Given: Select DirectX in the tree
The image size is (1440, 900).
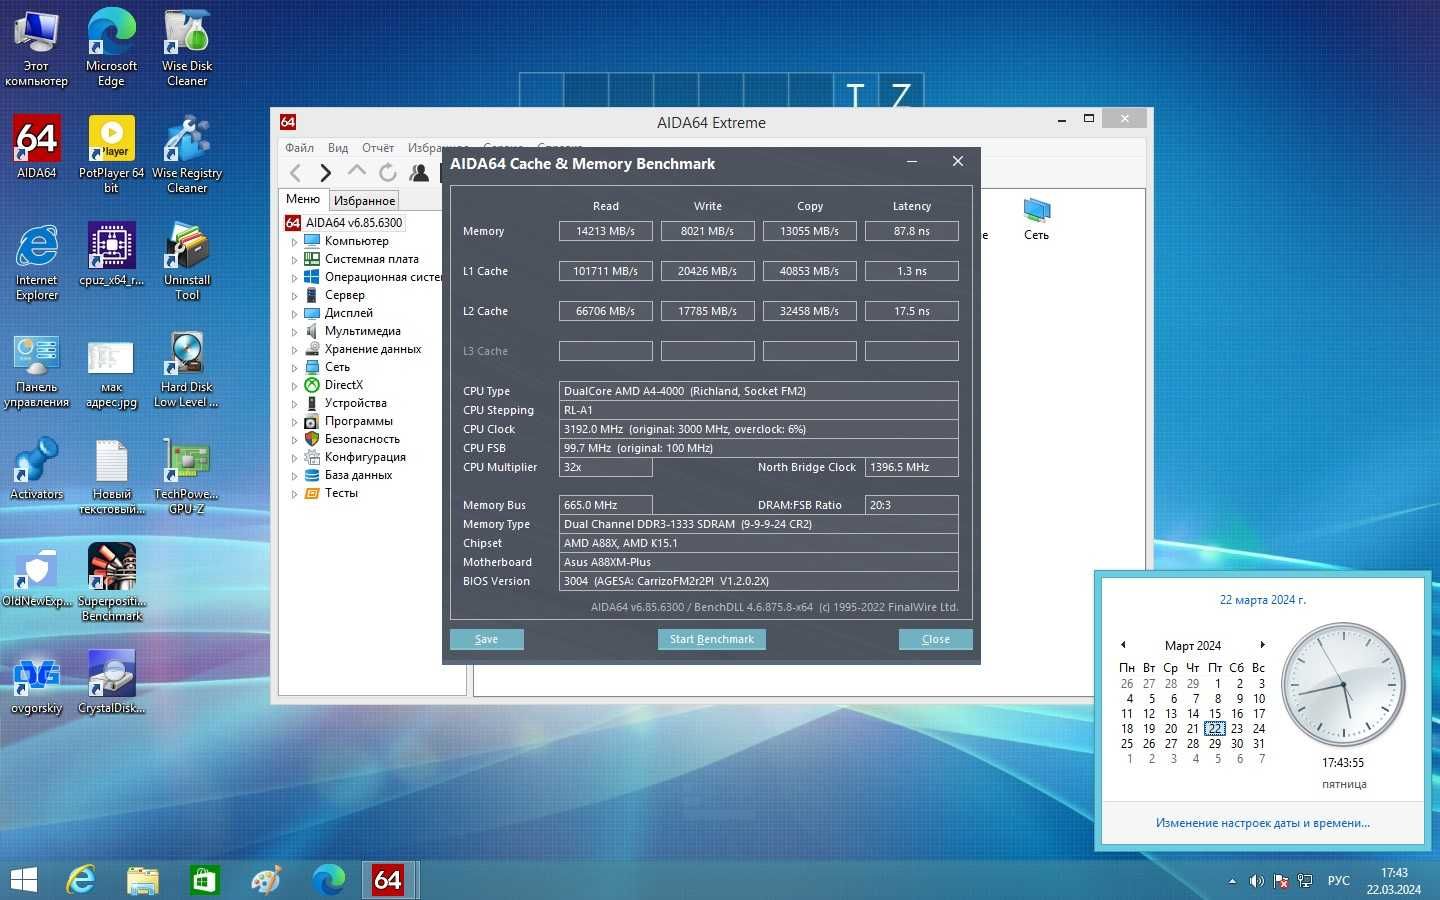Looking at the screenshot, I should pyautogui.click(x=343, y=385).
